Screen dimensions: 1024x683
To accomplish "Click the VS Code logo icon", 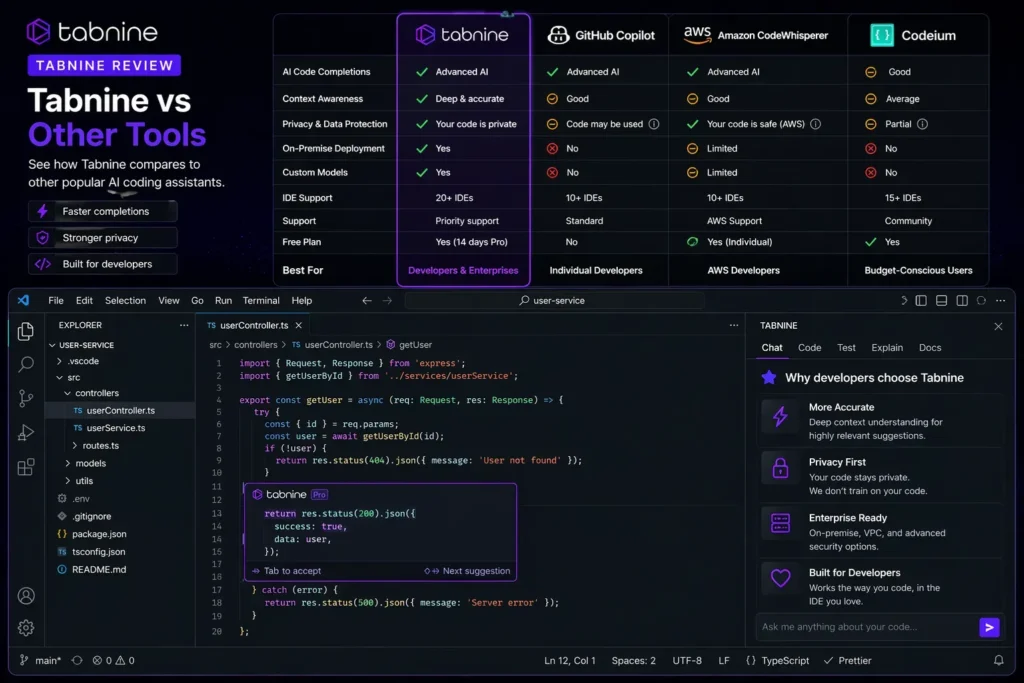I will point(24,300).
